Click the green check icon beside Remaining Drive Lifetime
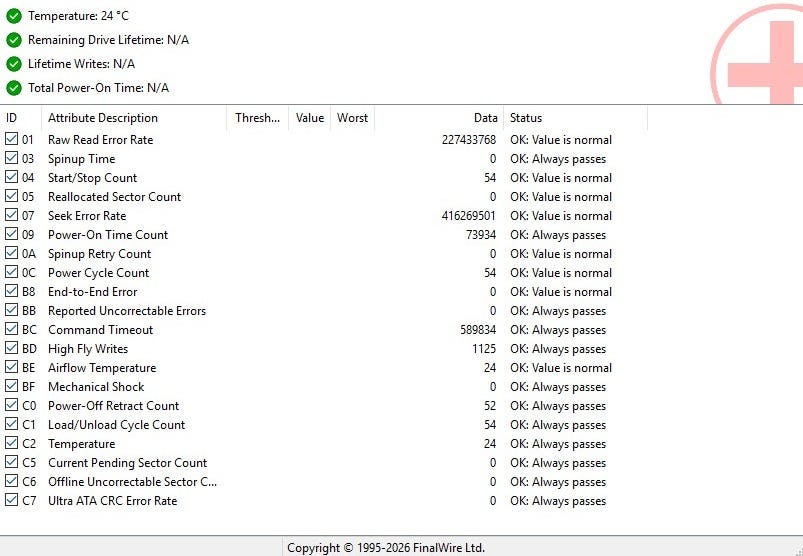This screenshot has height=556, width=803. tap(14, 40)
